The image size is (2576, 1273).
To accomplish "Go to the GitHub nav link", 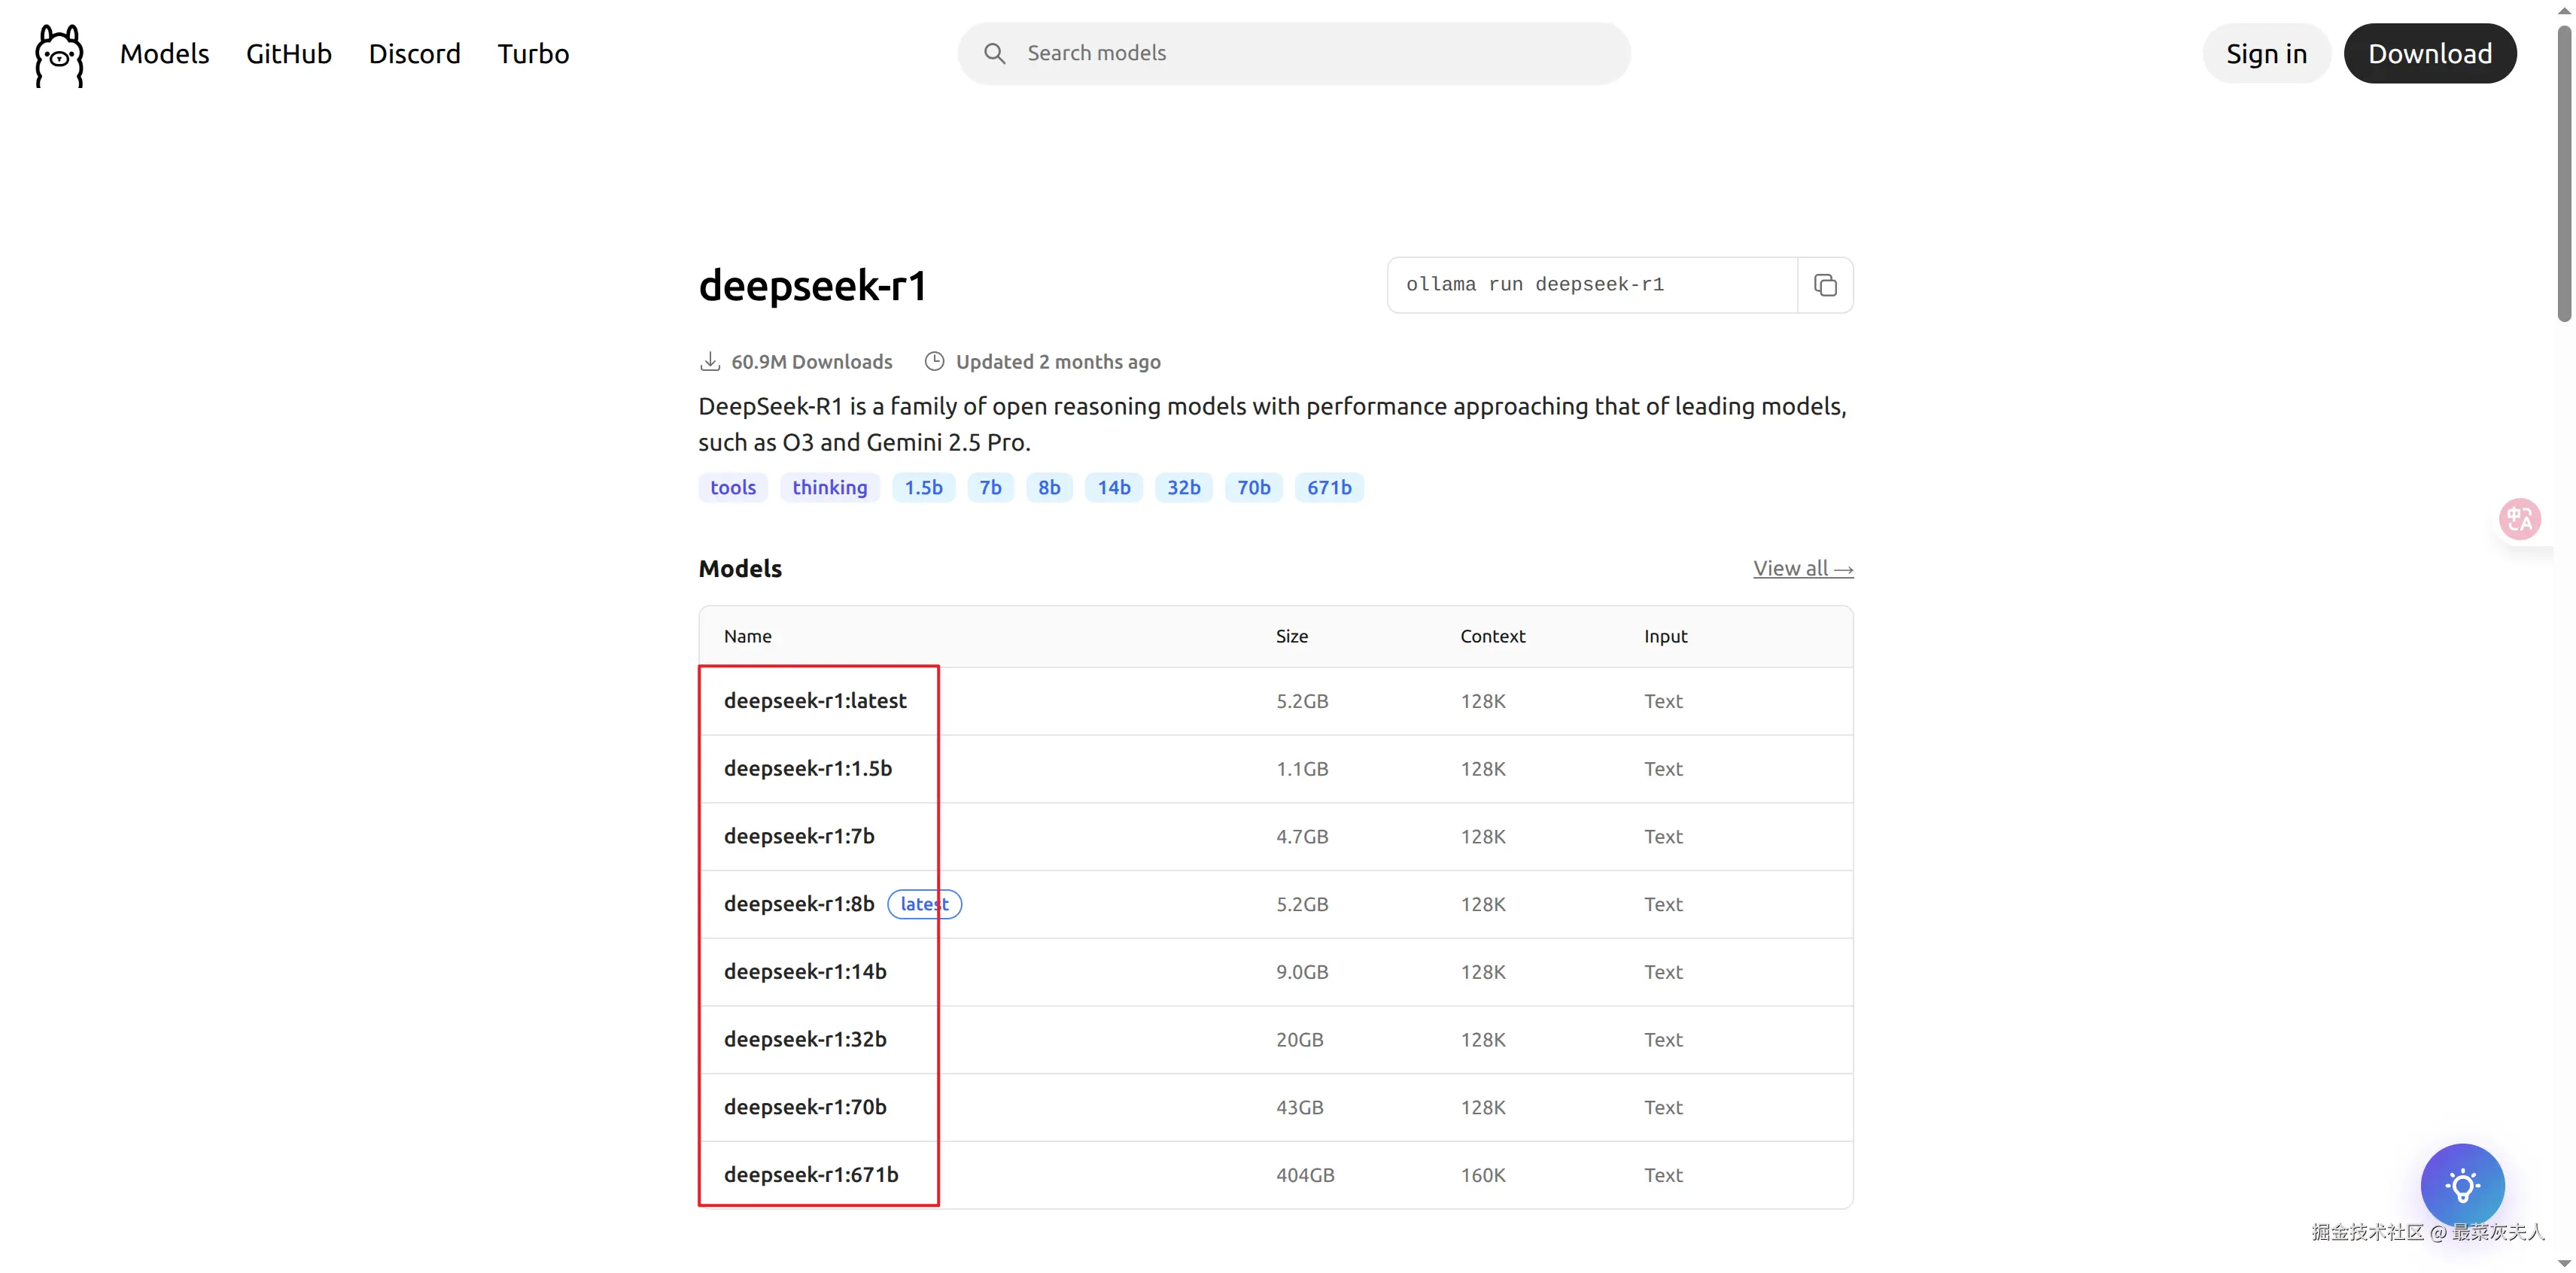I will click(x=288, y=54).
